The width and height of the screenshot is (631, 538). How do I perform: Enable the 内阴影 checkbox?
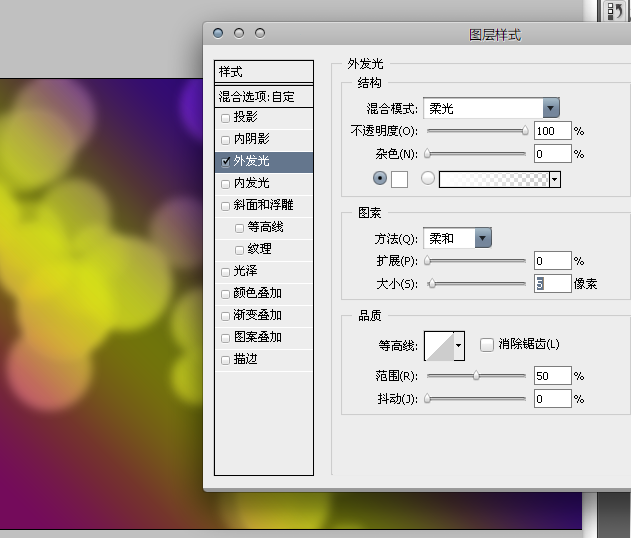pyautogui.click(x=225, y=140)
